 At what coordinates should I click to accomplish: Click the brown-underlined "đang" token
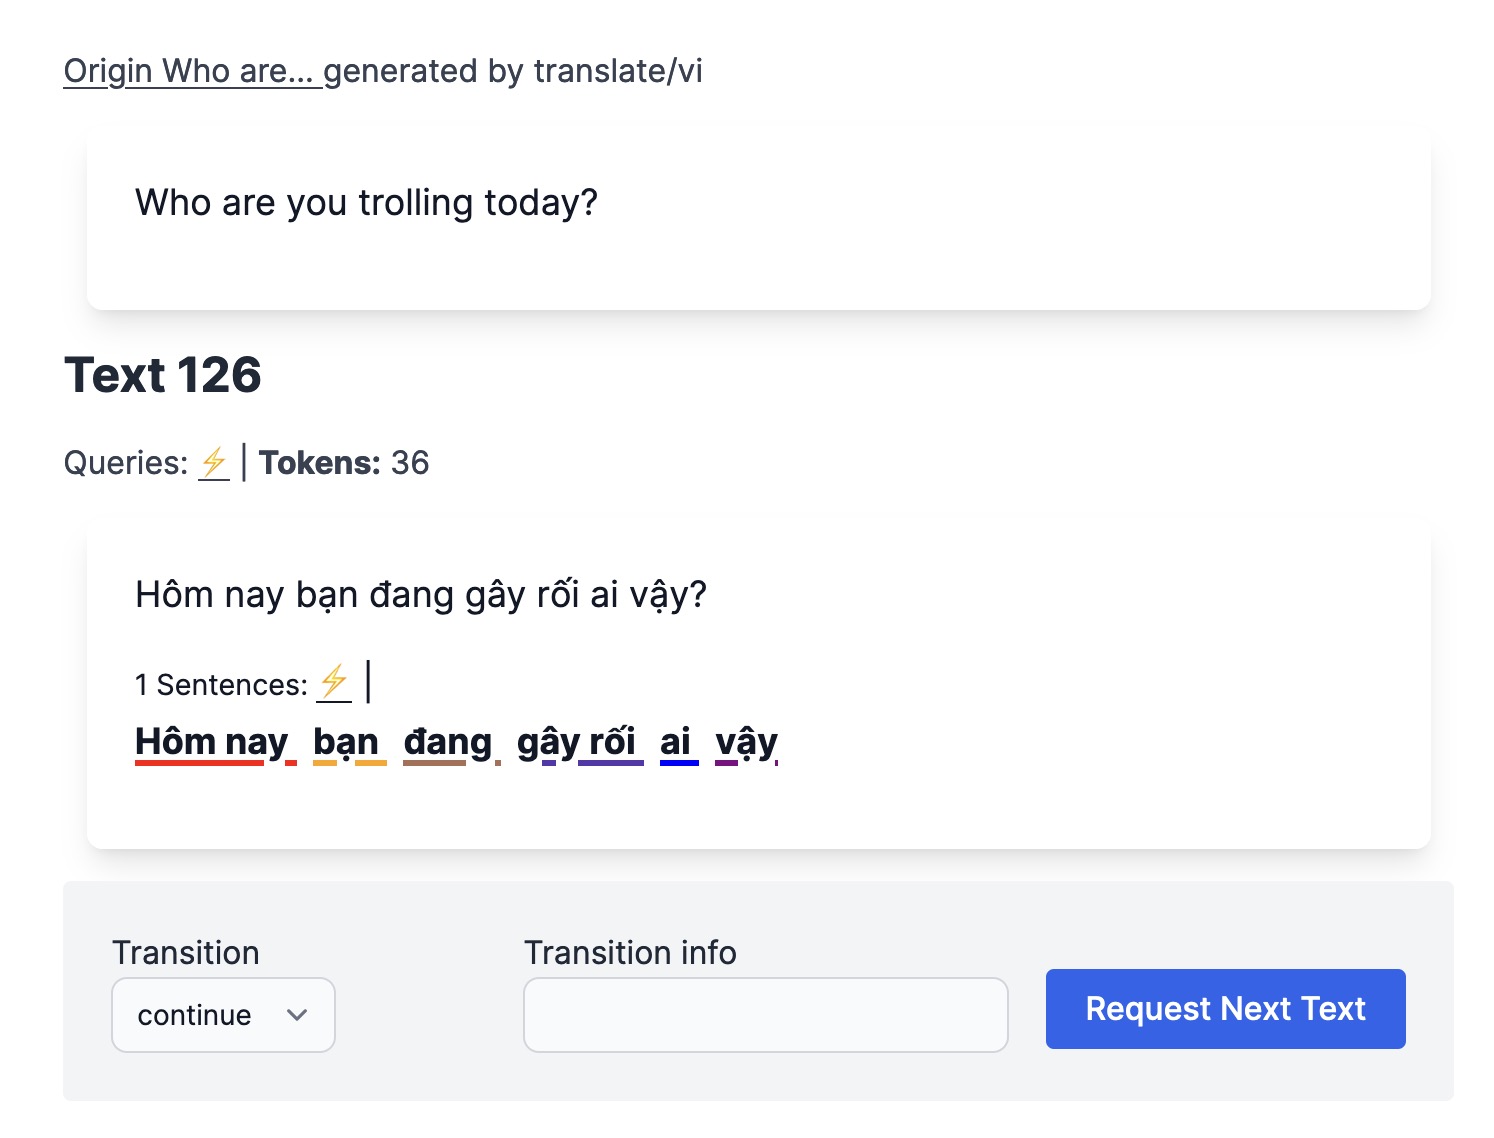click(x=448, y=743)
